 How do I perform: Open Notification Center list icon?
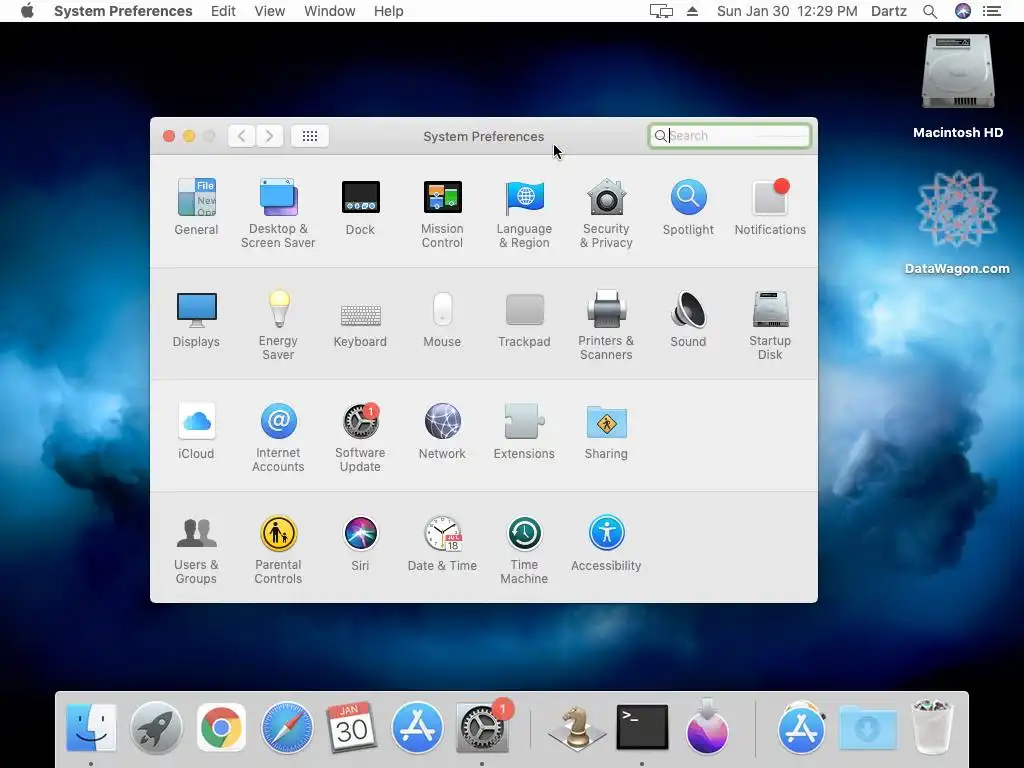(992, 11)
